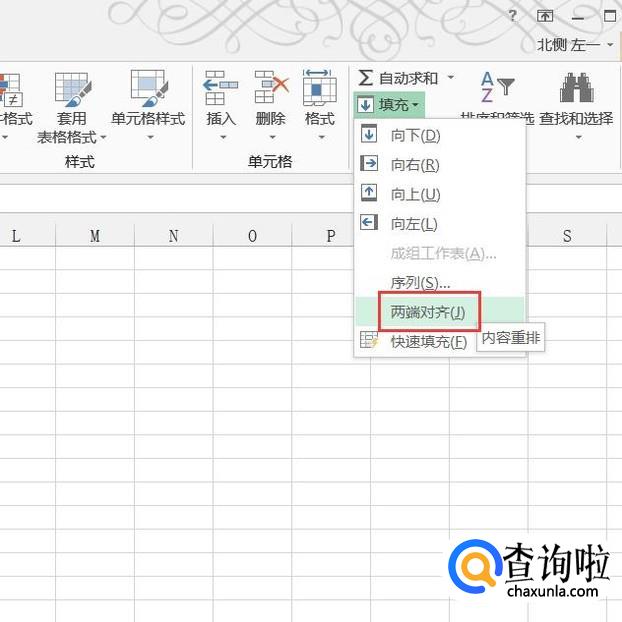Click the Fill Down (向下) menu icon
Viewport: 622px width, 622px height.
pos(369,134)
